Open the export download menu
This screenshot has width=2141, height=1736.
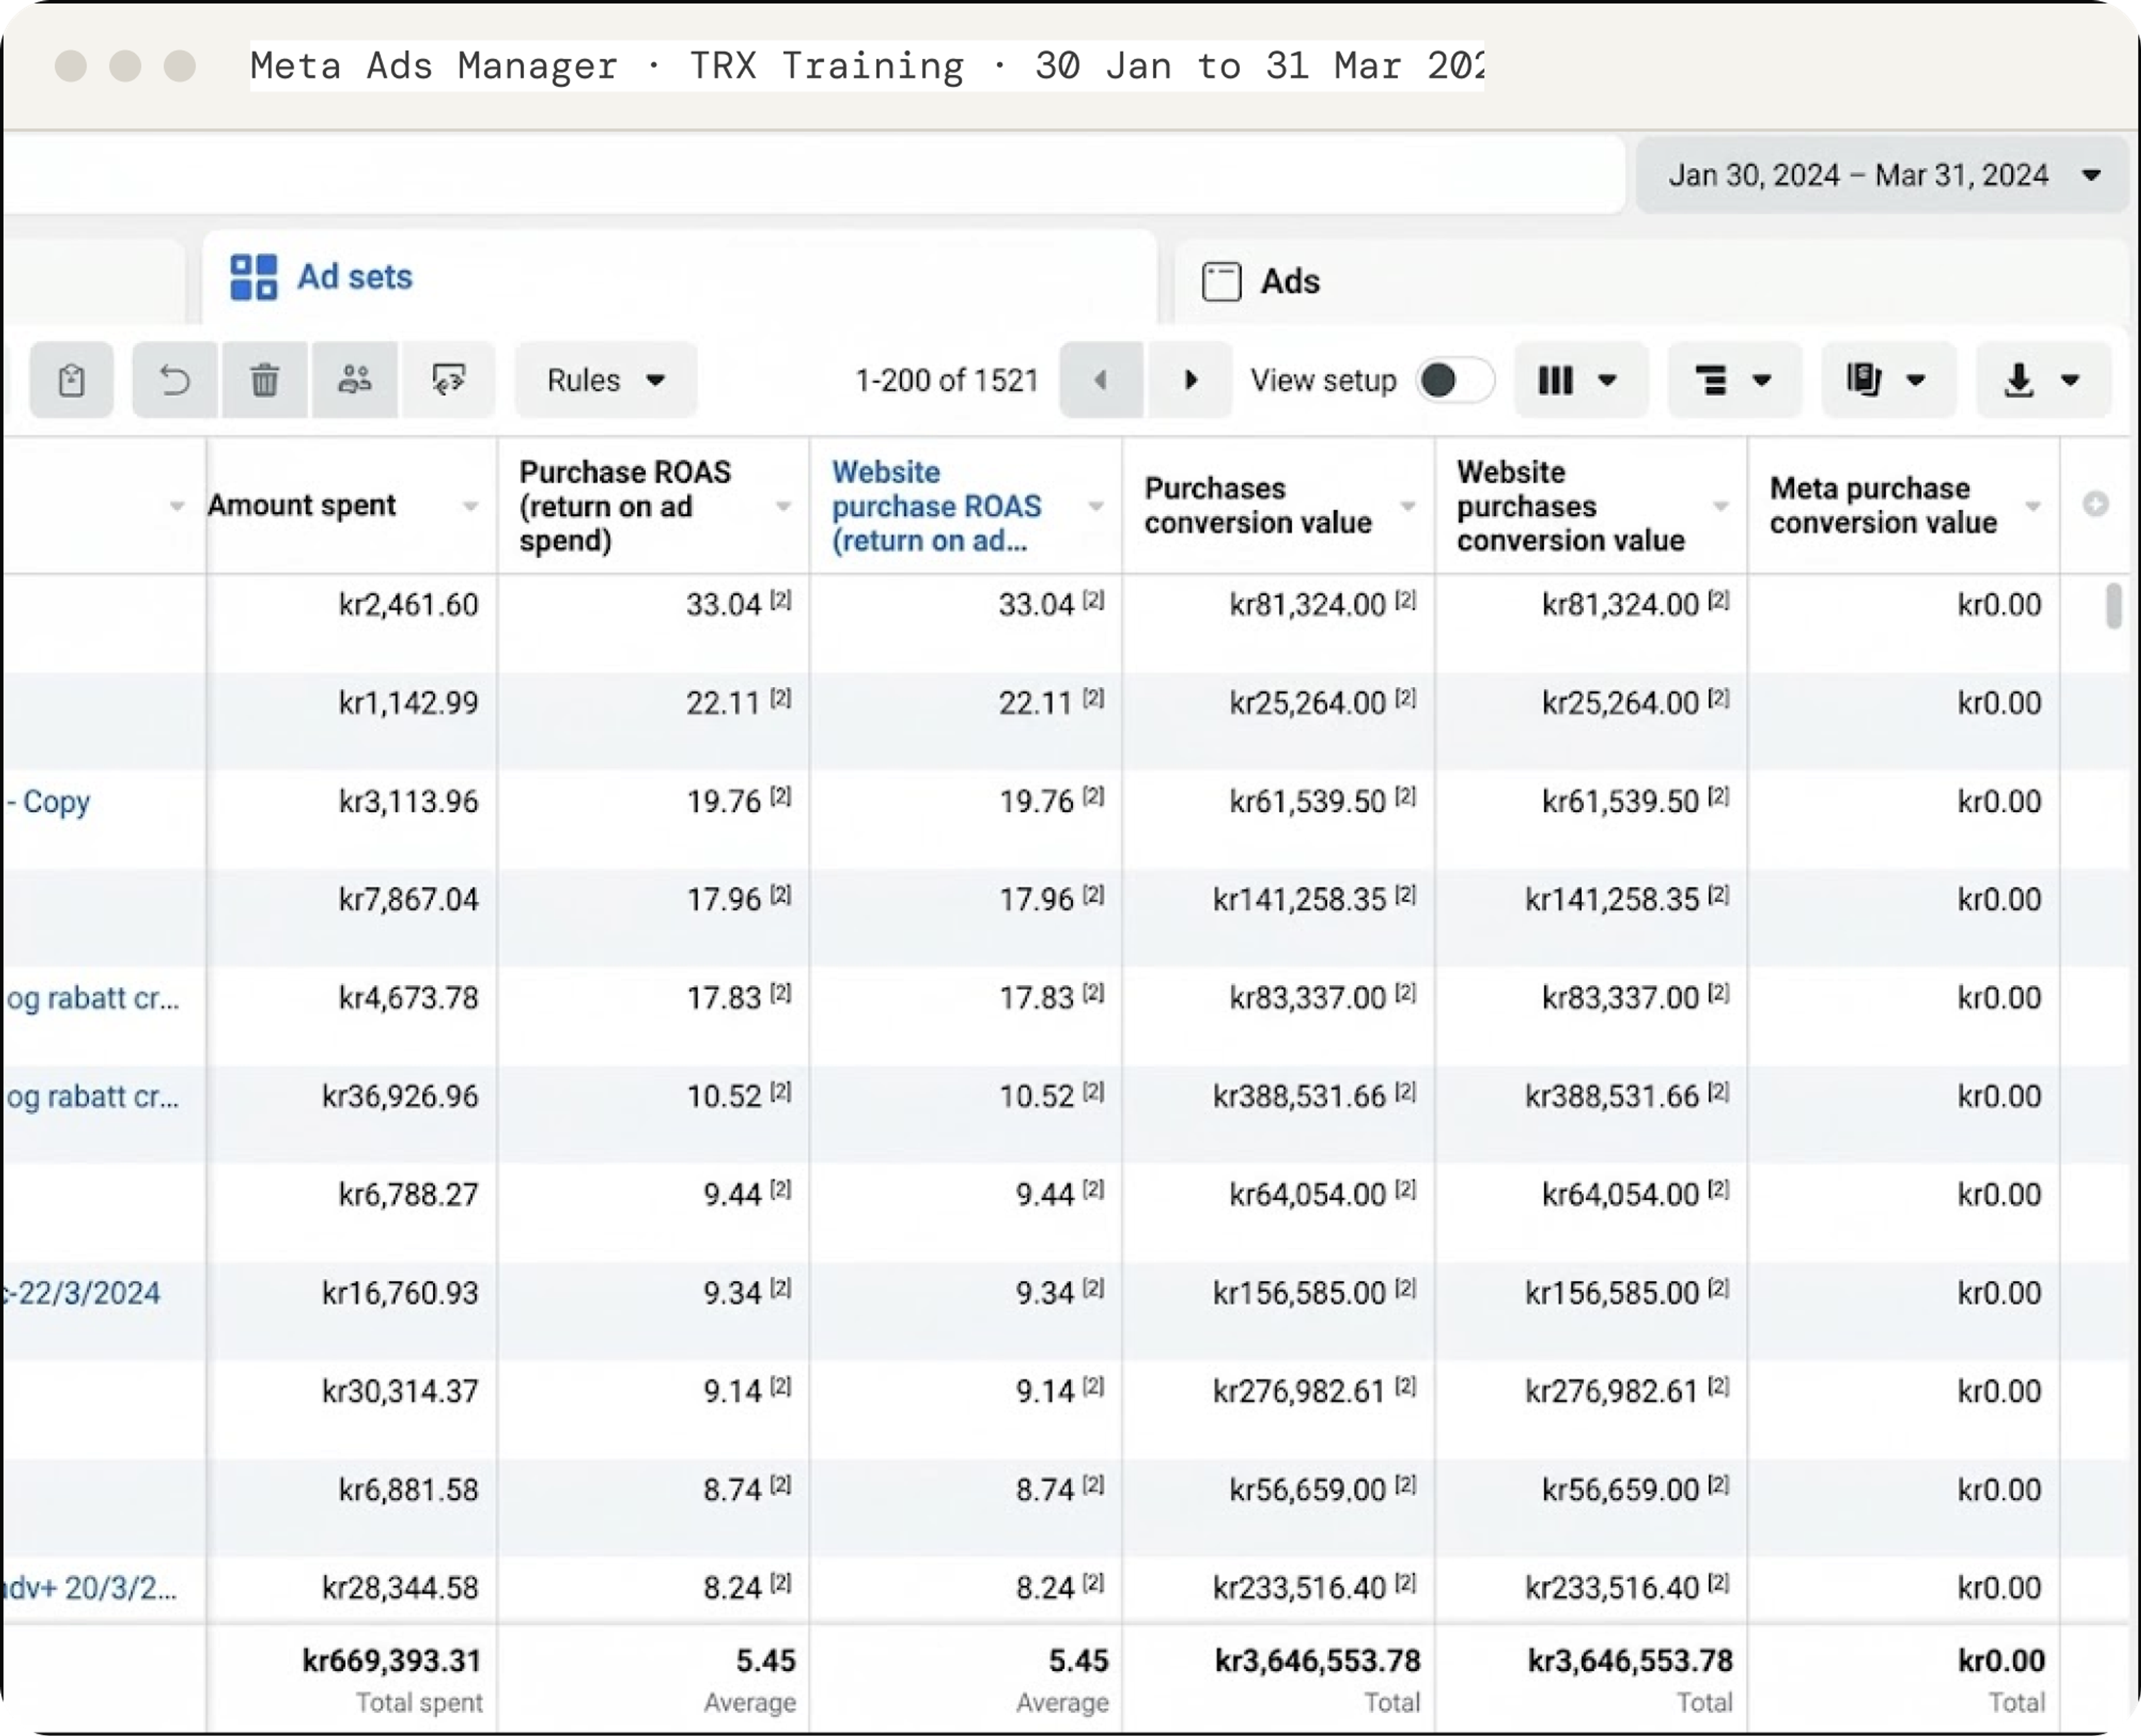click(x=2043, y=380)
